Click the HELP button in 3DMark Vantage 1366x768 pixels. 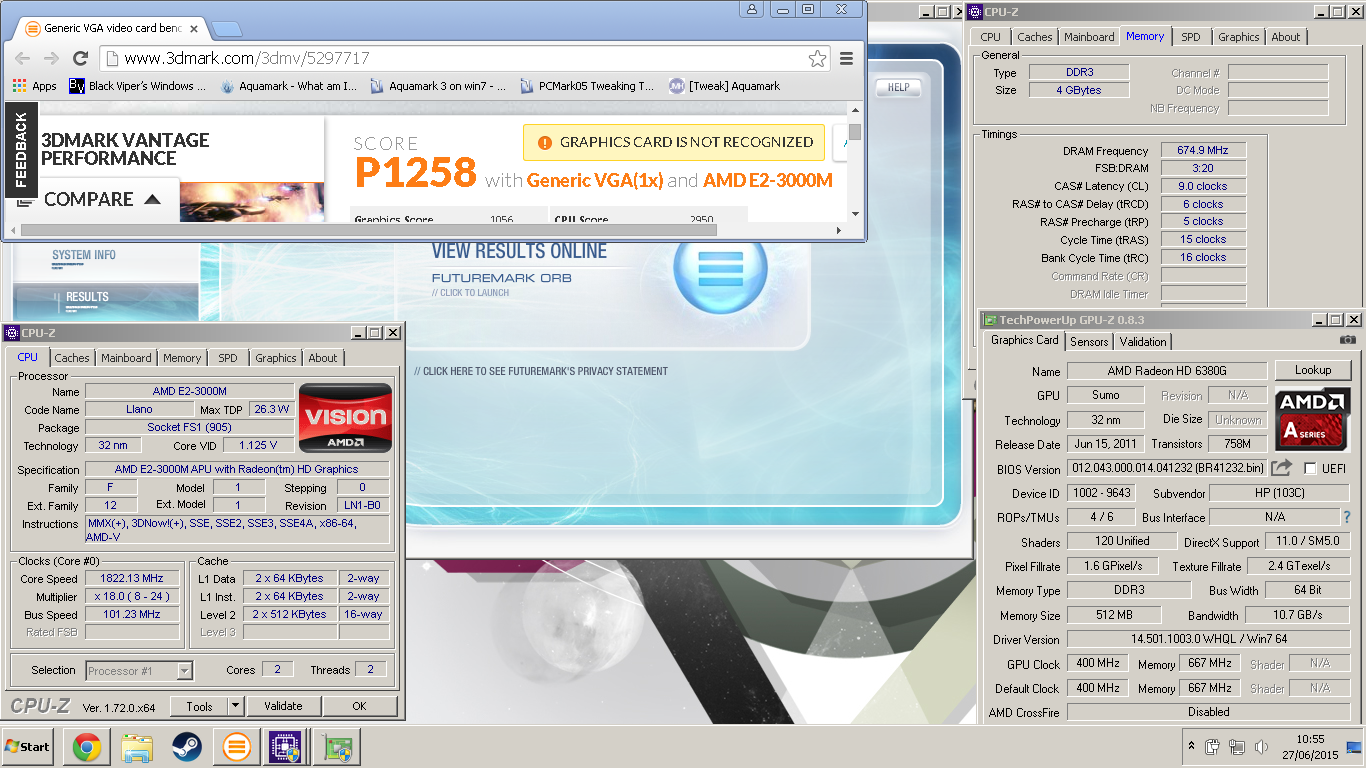click(x=898, y=87)
